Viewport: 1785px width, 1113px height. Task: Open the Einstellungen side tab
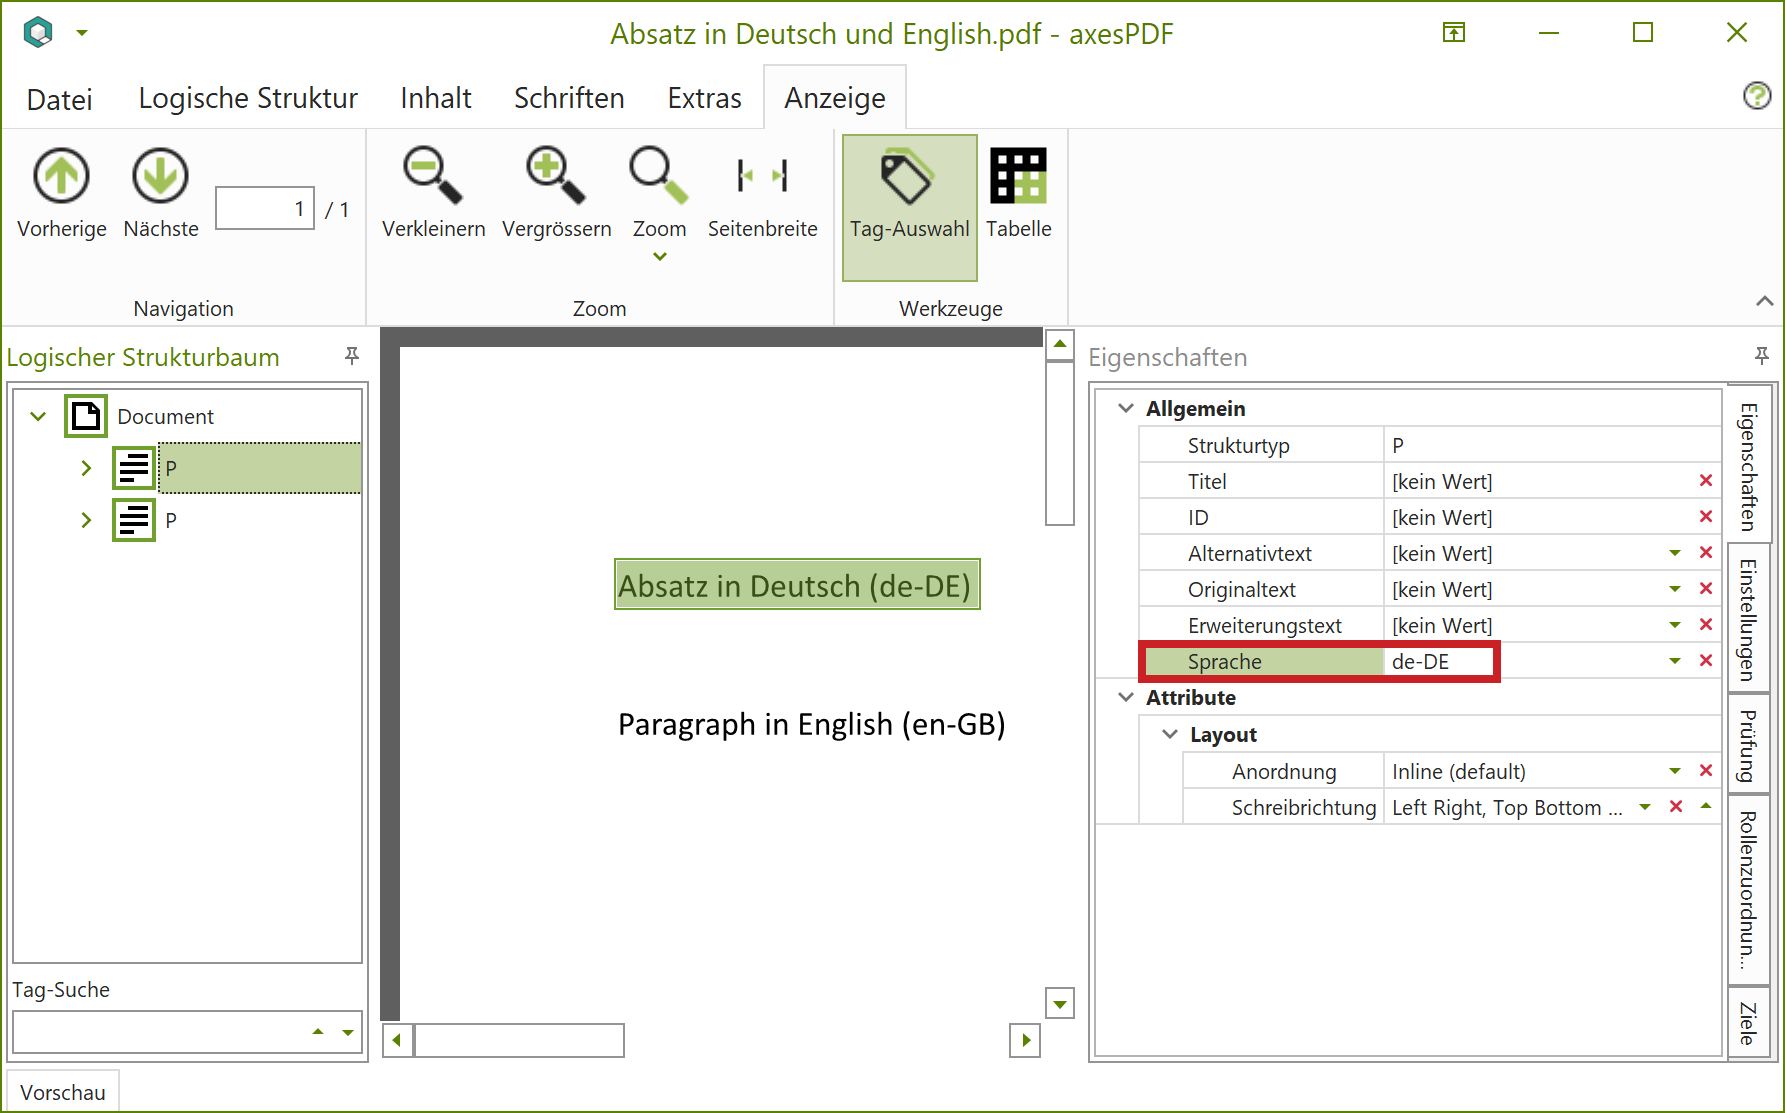click(x=1748, y=620)
